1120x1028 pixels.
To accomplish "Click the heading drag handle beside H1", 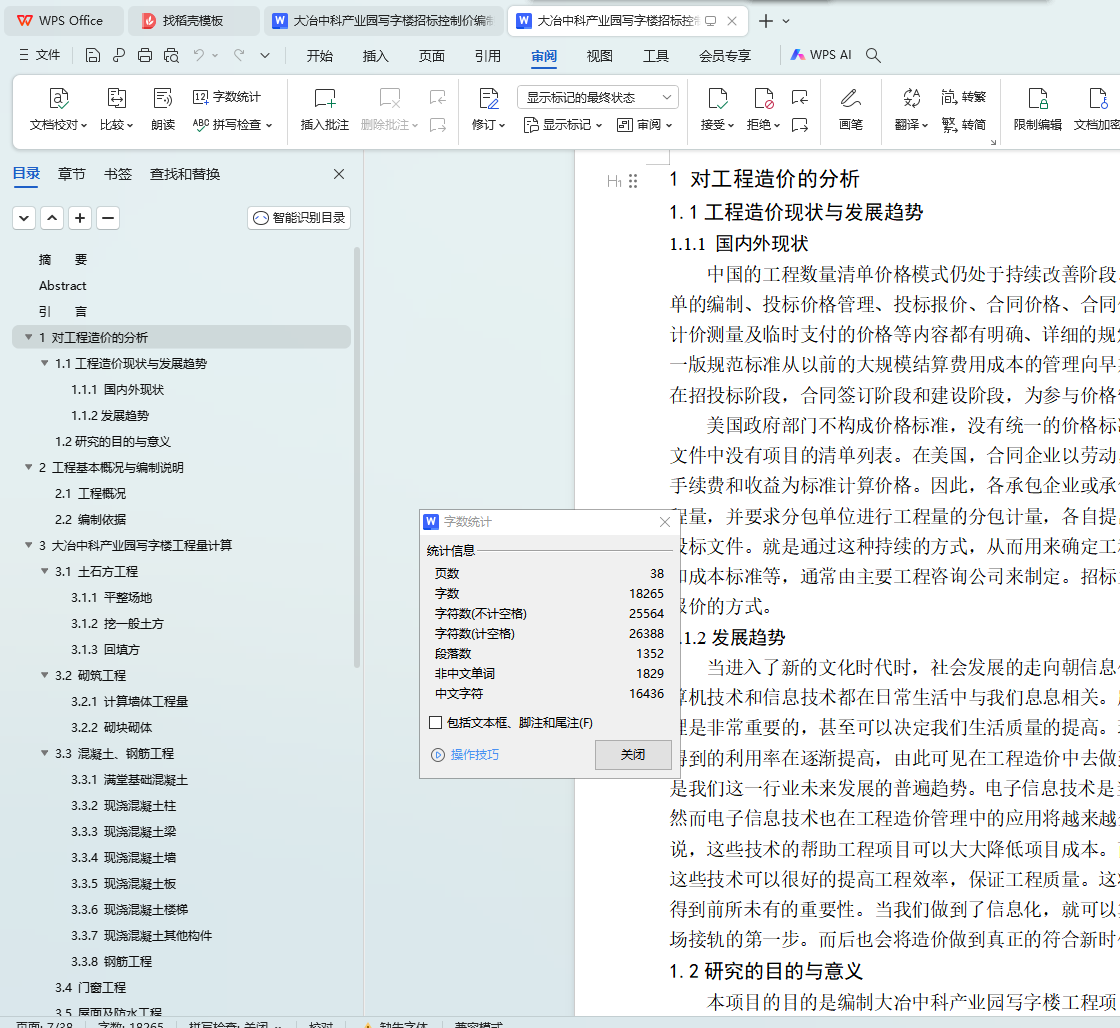I will pyautogui.click(x=633, y=181).
